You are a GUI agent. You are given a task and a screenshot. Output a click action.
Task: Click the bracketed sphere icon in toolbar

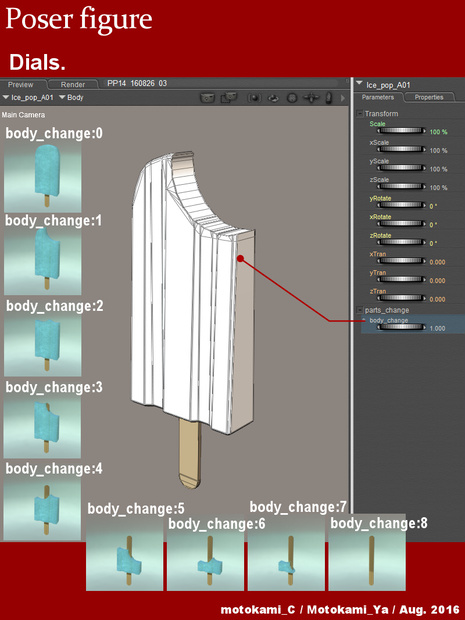point(254,98)
